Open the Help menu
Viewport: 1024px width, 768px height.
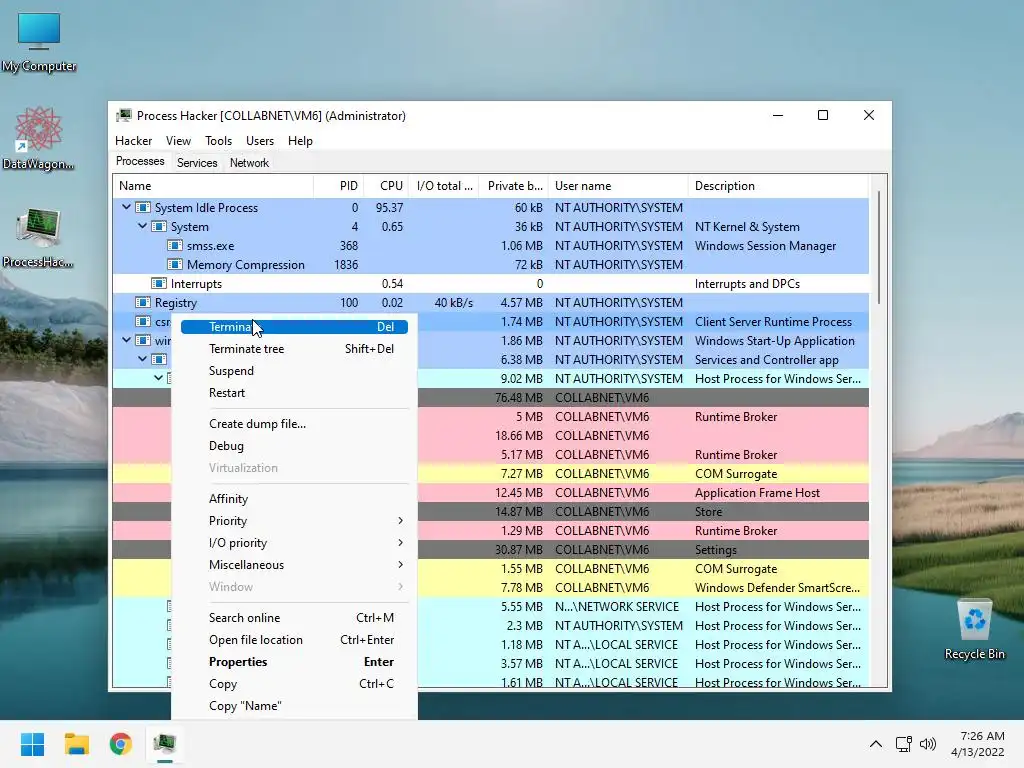300,140
